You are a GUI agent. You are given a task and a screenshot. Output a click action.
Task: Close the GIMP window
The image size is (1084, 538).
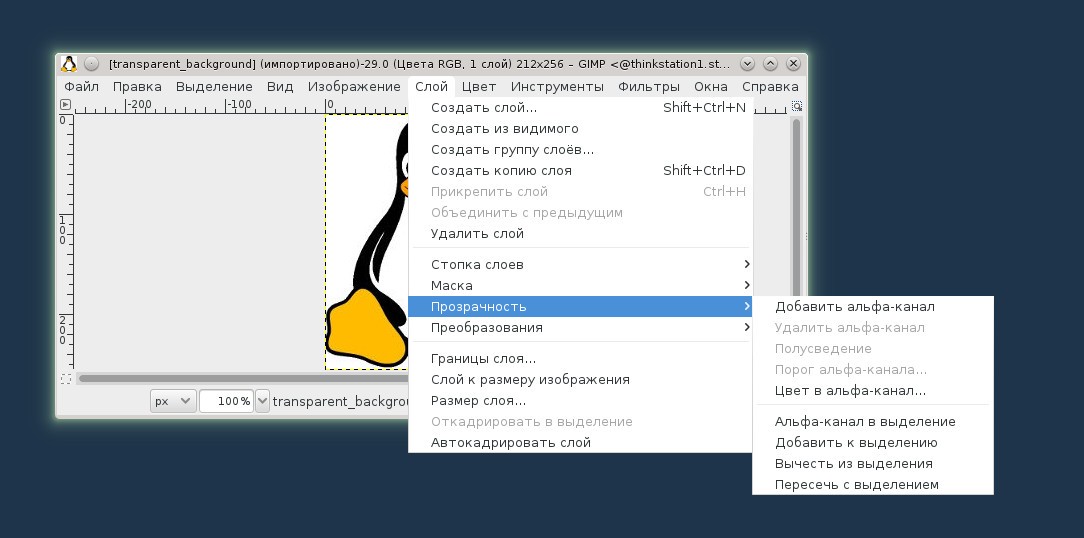[x=793, y=64]
